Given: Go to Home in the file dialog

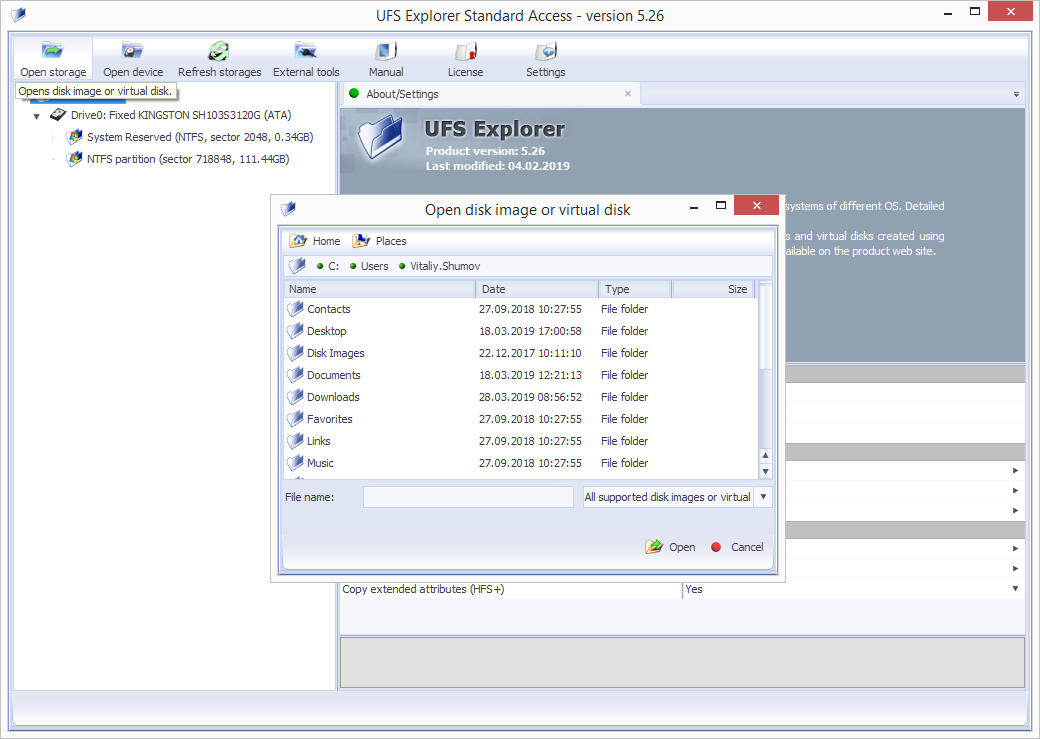Looking at the screenshot, I should click(x=315, y=241).
